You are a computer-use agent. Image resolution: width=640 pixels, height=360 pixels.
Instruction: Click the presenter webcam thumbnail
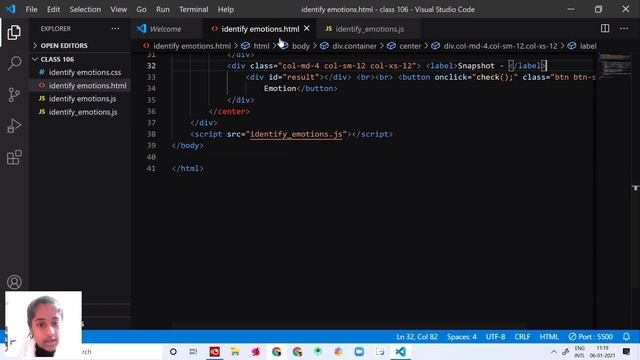click(x=43, y=324)
